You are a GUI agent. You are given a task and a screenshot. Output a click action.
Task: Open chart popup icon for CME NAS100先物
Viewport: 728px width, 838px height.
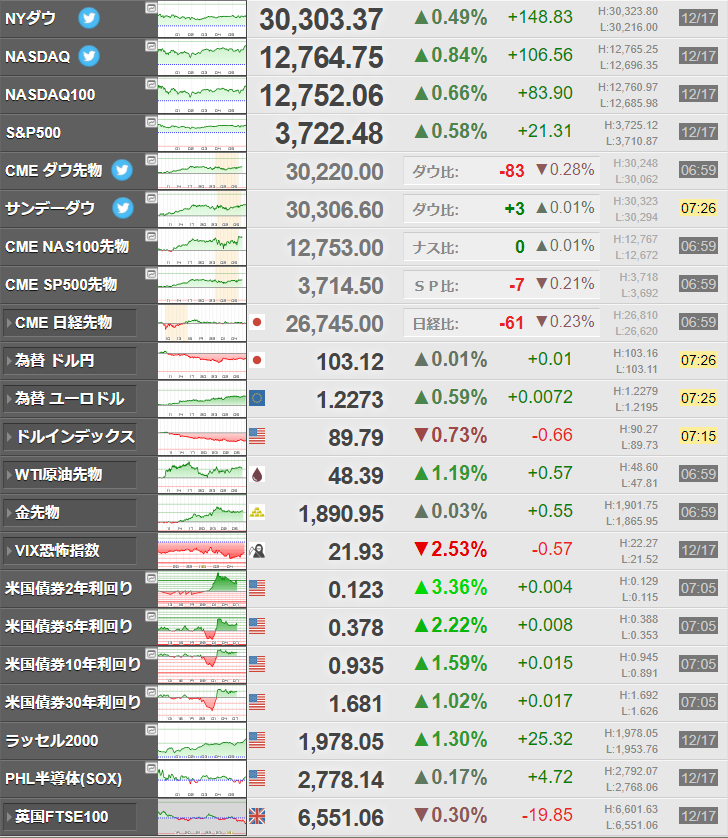(x=151, y=236)
